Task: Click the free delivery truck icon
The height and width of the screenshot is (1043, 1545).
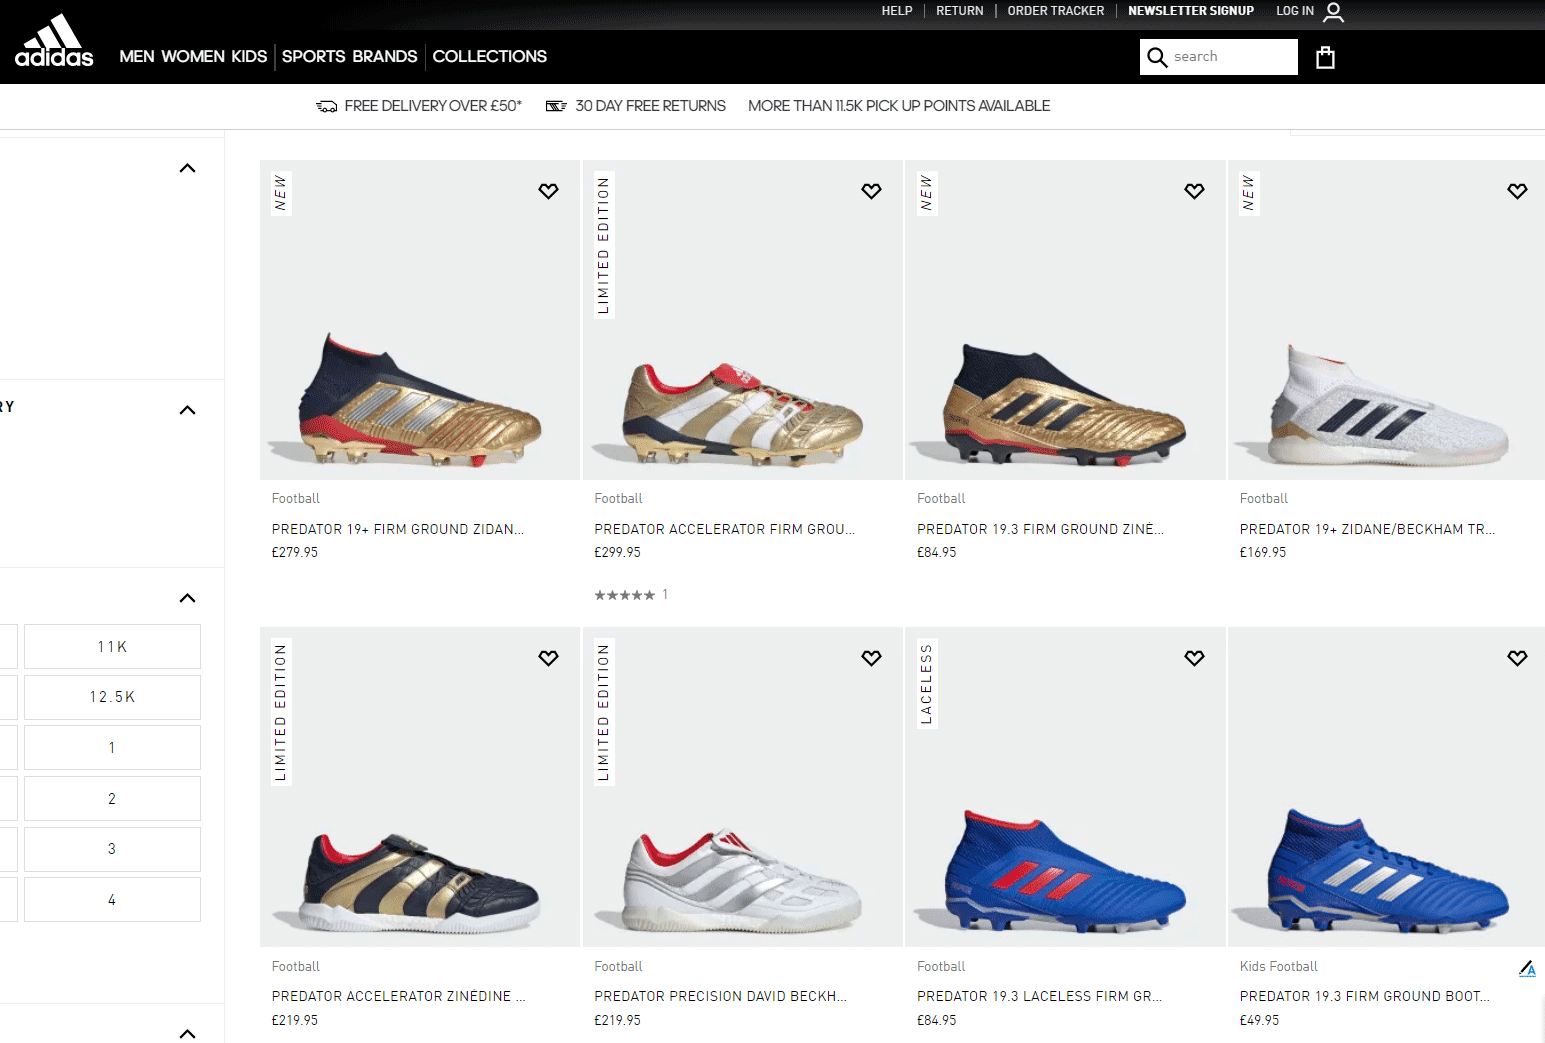Action: point(327,106)
